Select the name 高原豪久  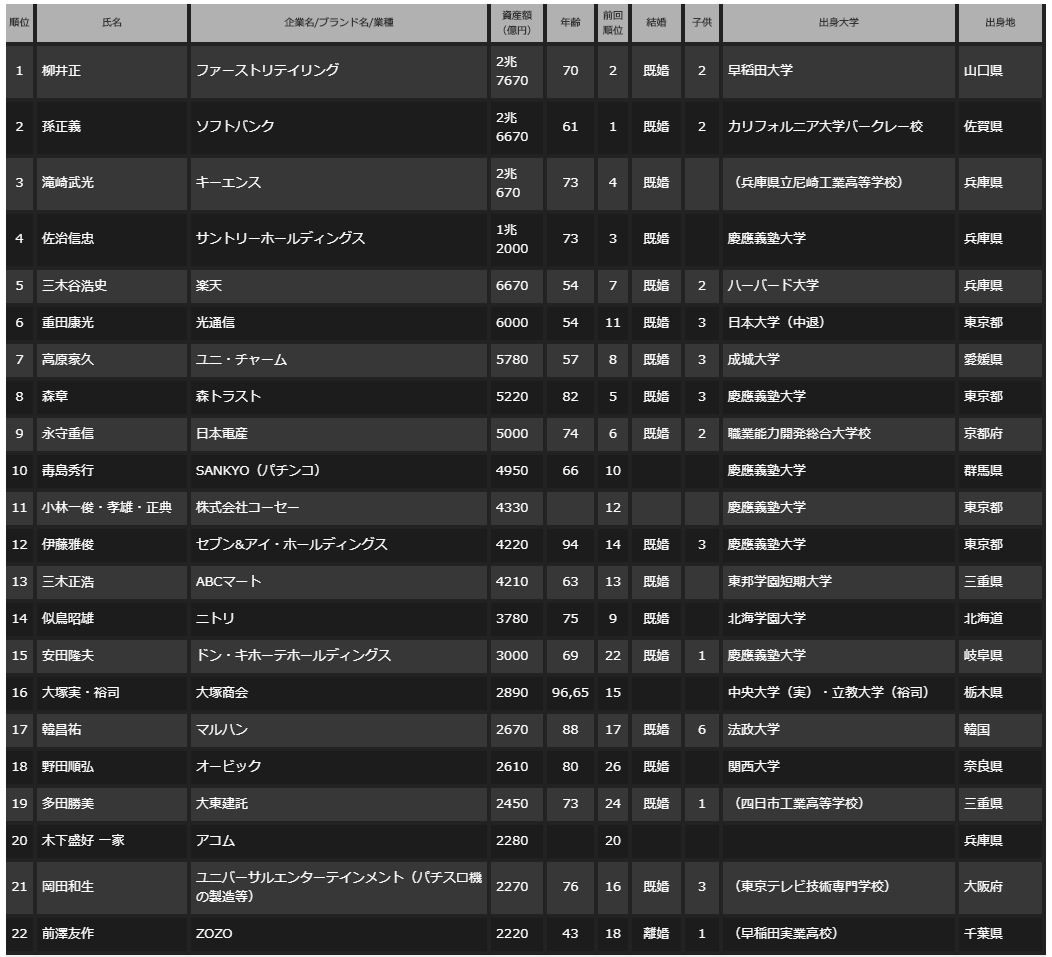[68, 359]
